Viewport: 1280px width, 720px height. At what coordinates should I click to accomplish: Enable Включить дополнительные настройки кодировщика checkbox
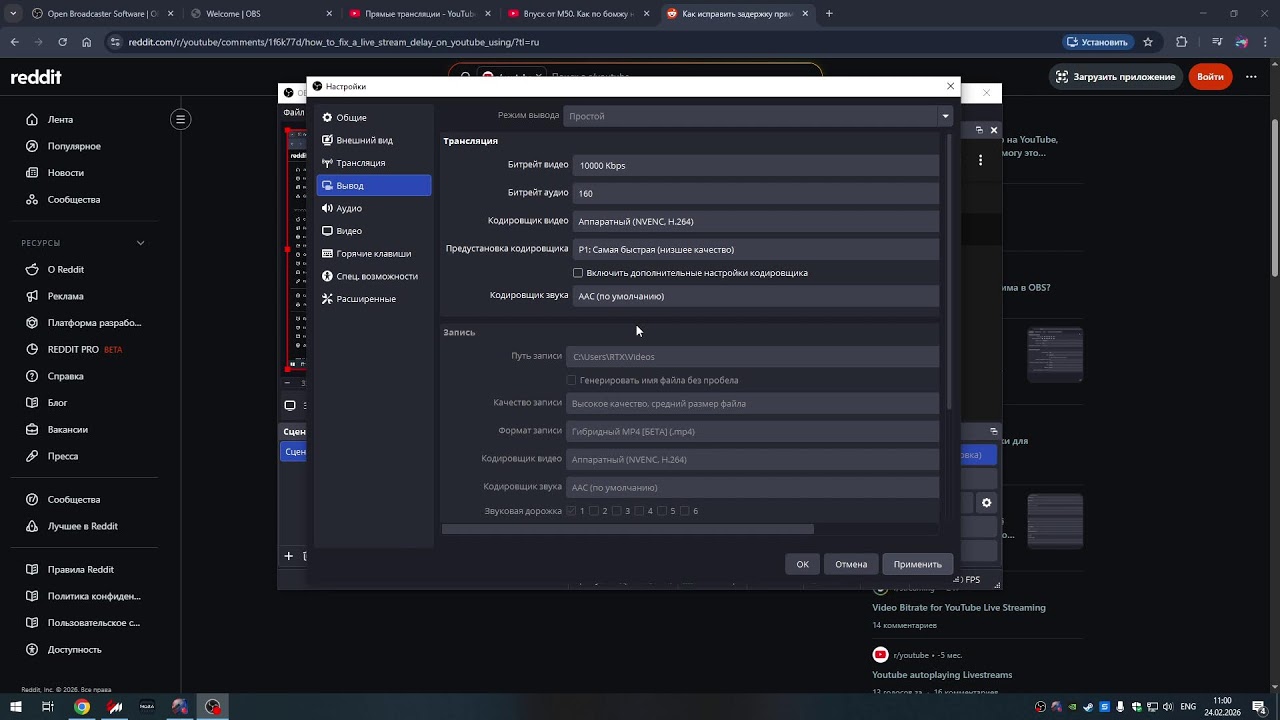click(578, 273)
